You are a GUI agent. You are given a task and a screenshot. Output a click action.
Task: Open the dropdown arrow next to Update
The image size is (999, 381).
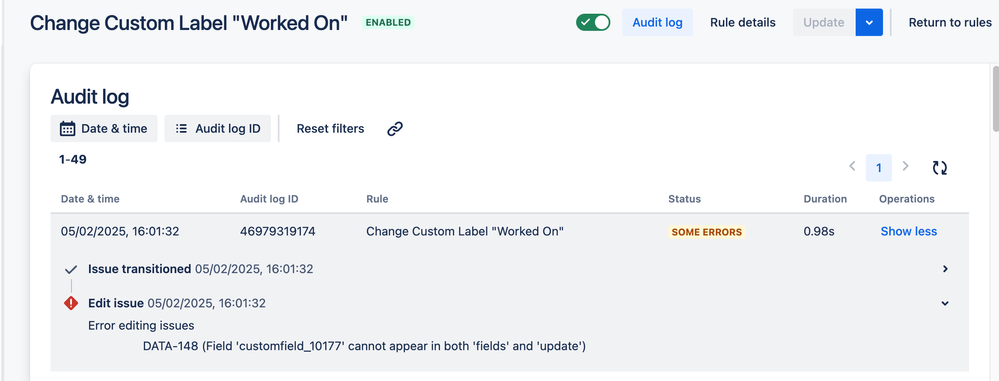click(869, 22)
